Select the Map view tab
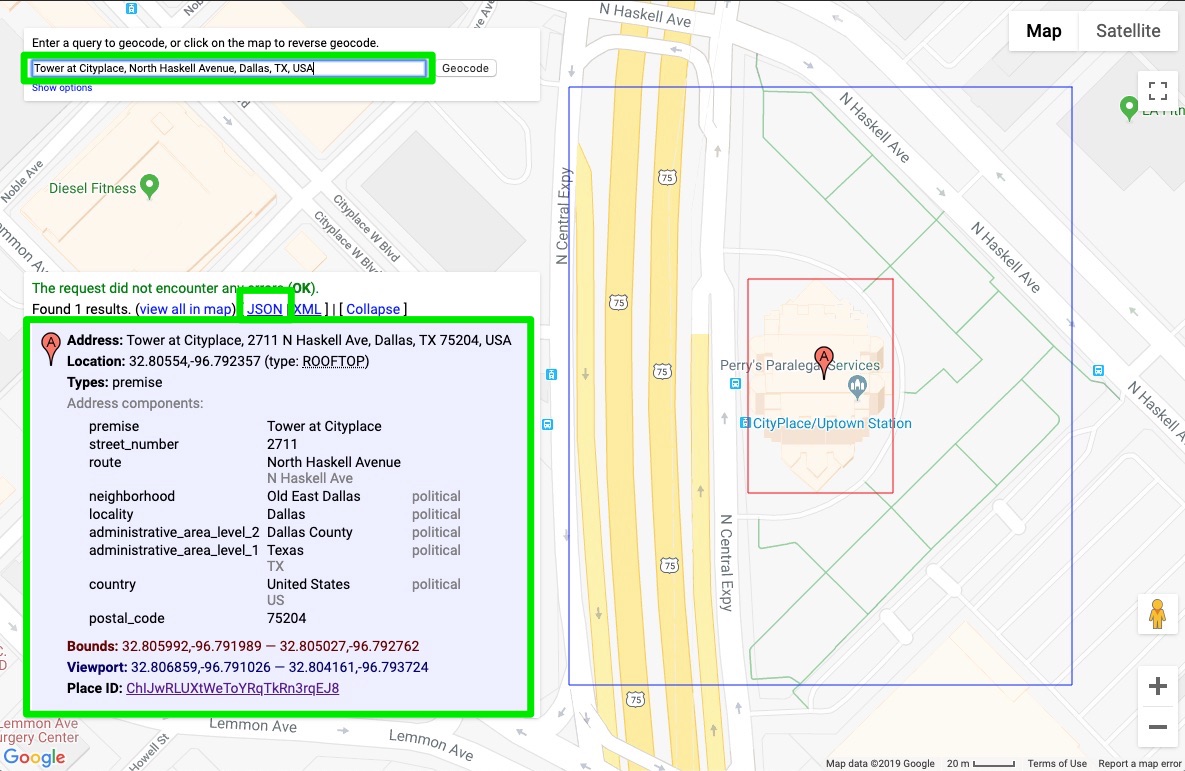The width and height of the screenshot is (1185, 771). pyautogui.click(x=1043, y=31)
